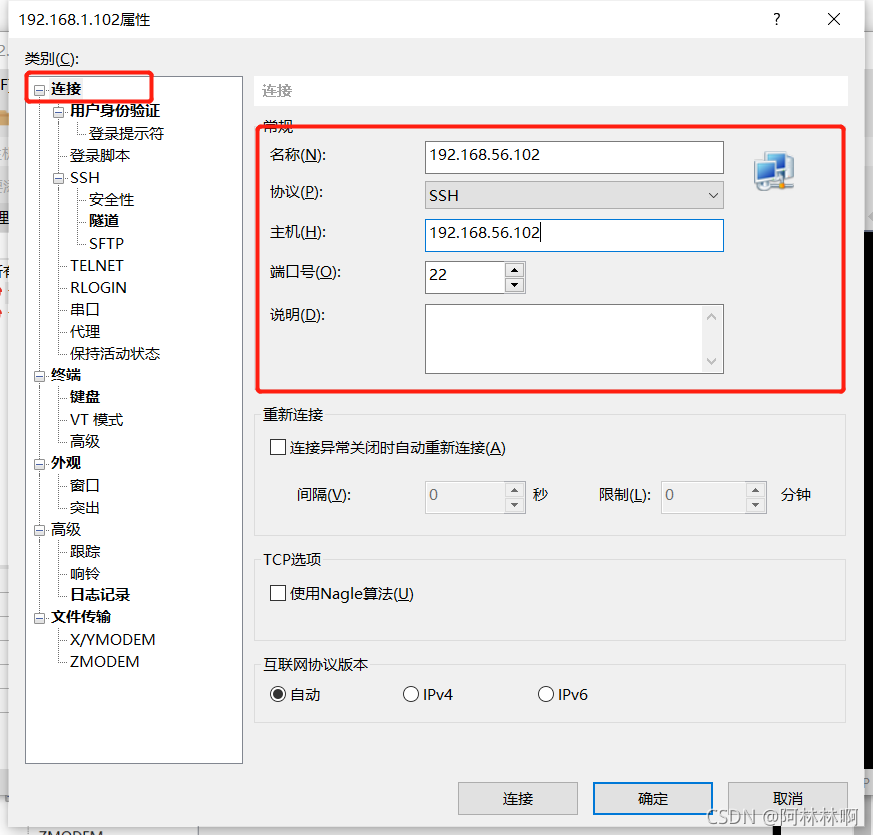873x835 pixels.
Task: Collapse the 文件传输 tree node
Action: tap(40, 618)
